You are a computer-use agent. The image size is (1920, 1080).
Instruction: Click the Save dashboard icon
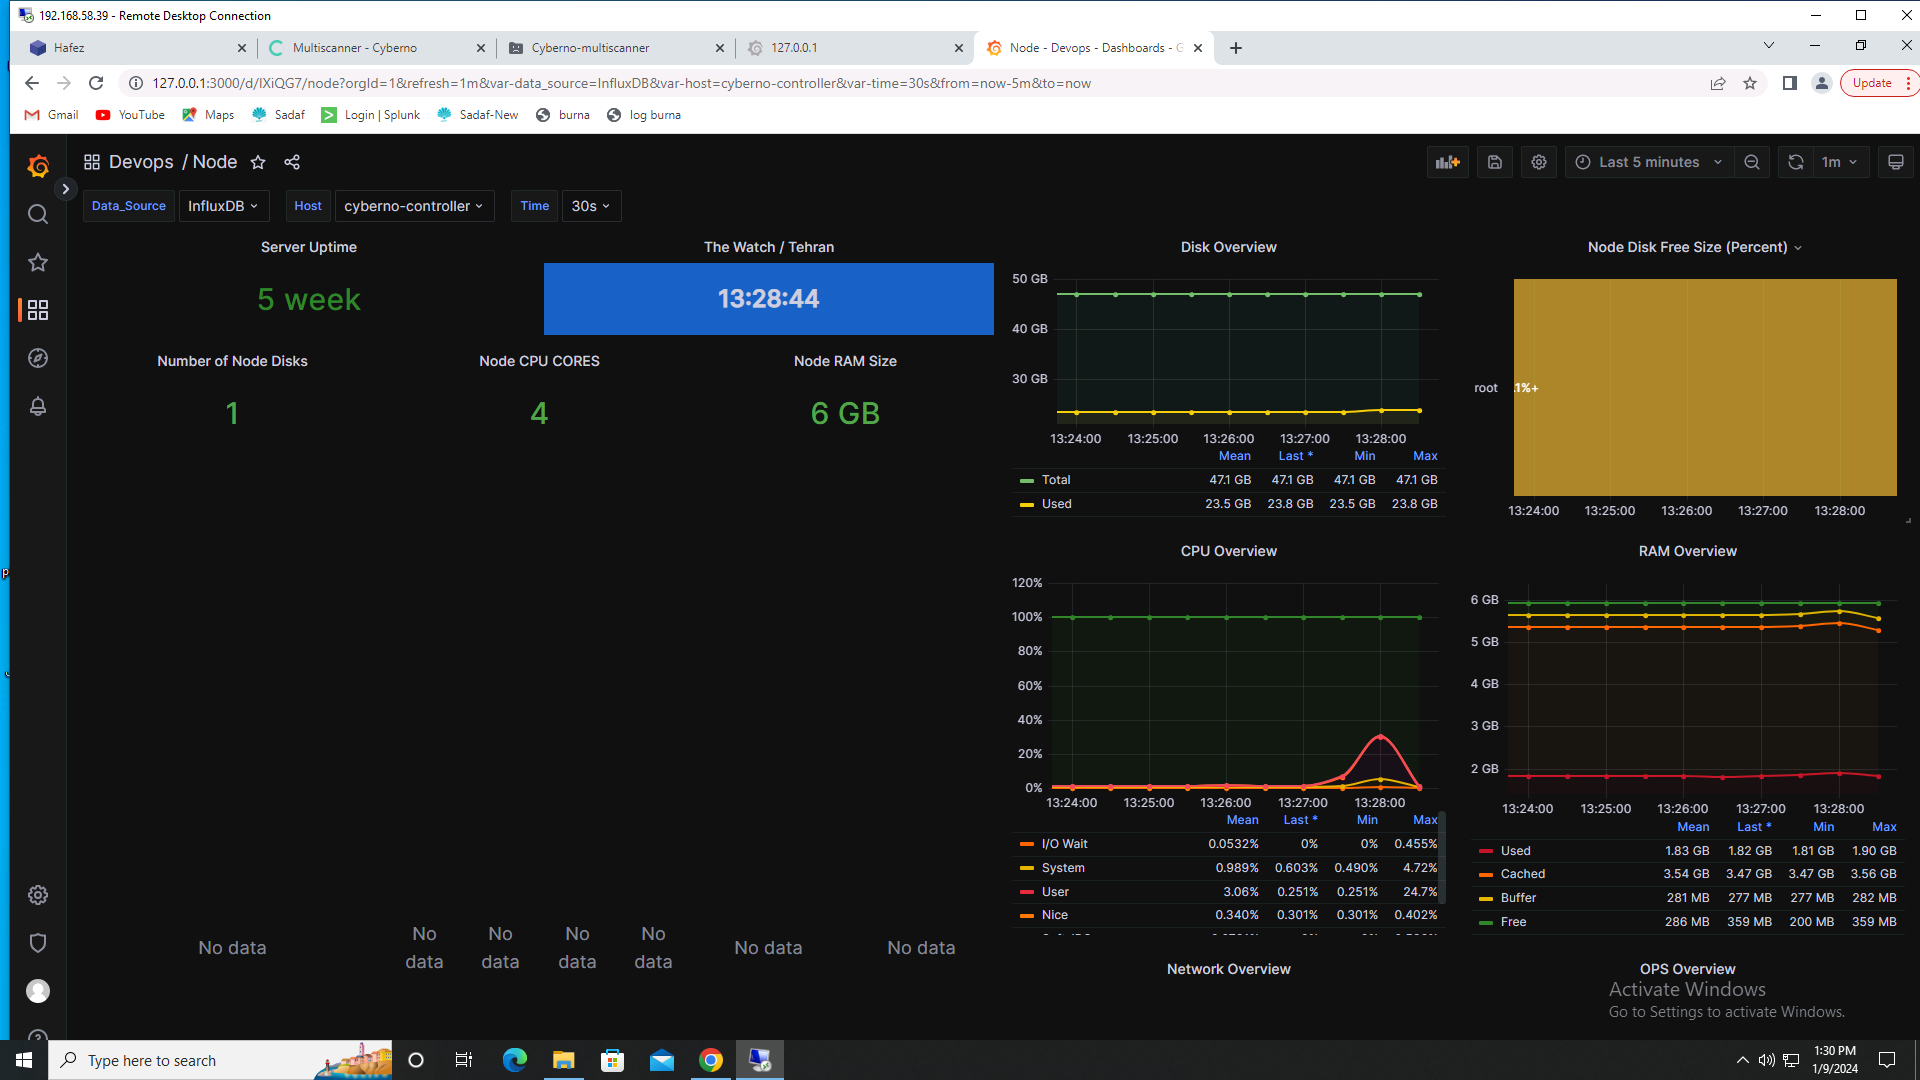pos(1495,162)
